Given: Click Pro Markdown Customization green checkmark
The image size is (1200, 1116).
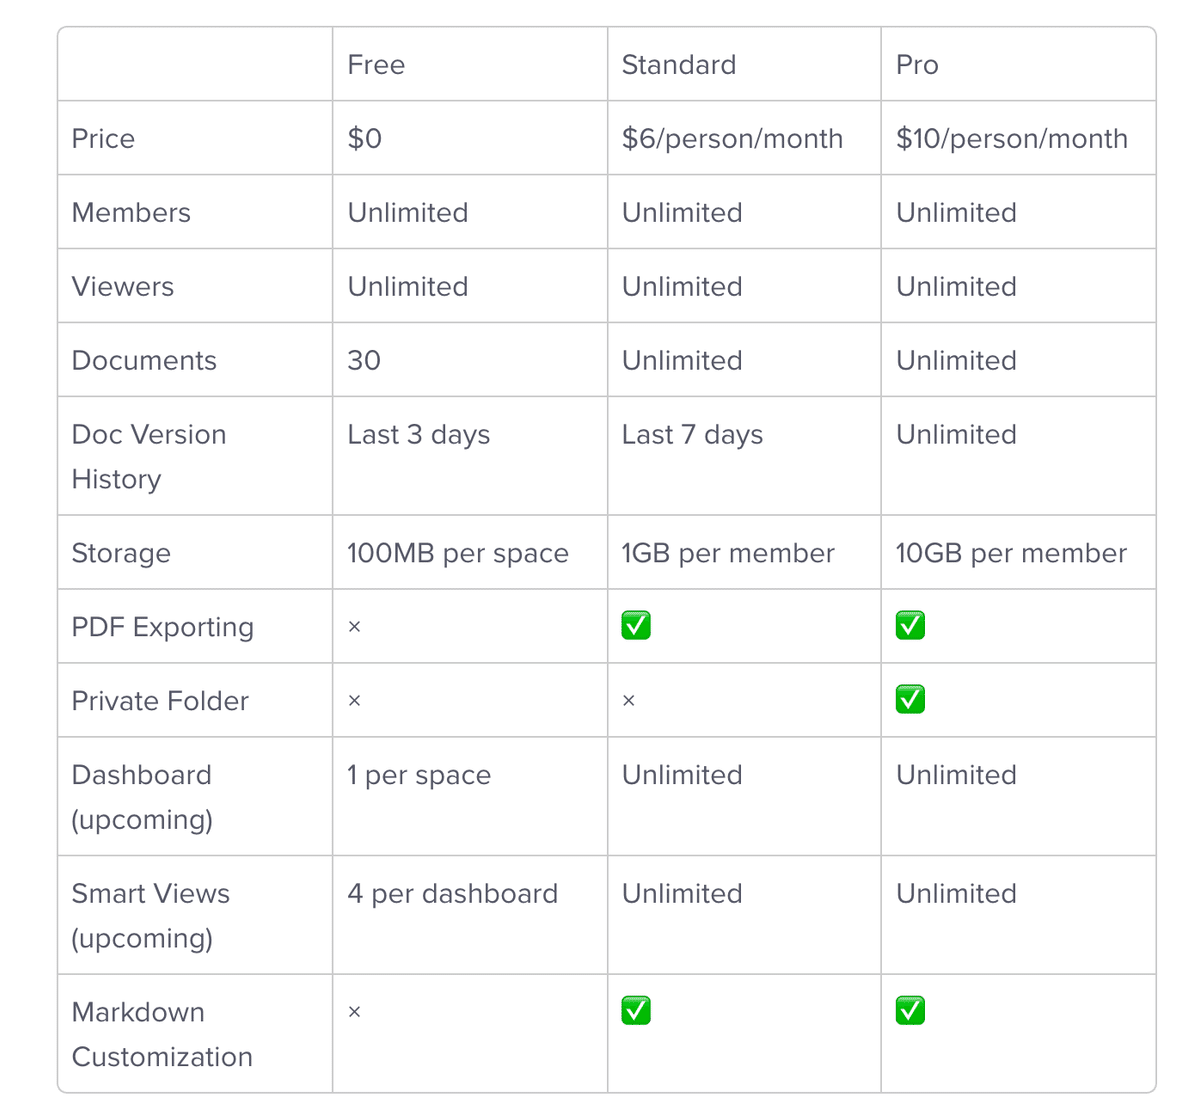Looking at the screenshot, I should click(x=910, y=1011).
